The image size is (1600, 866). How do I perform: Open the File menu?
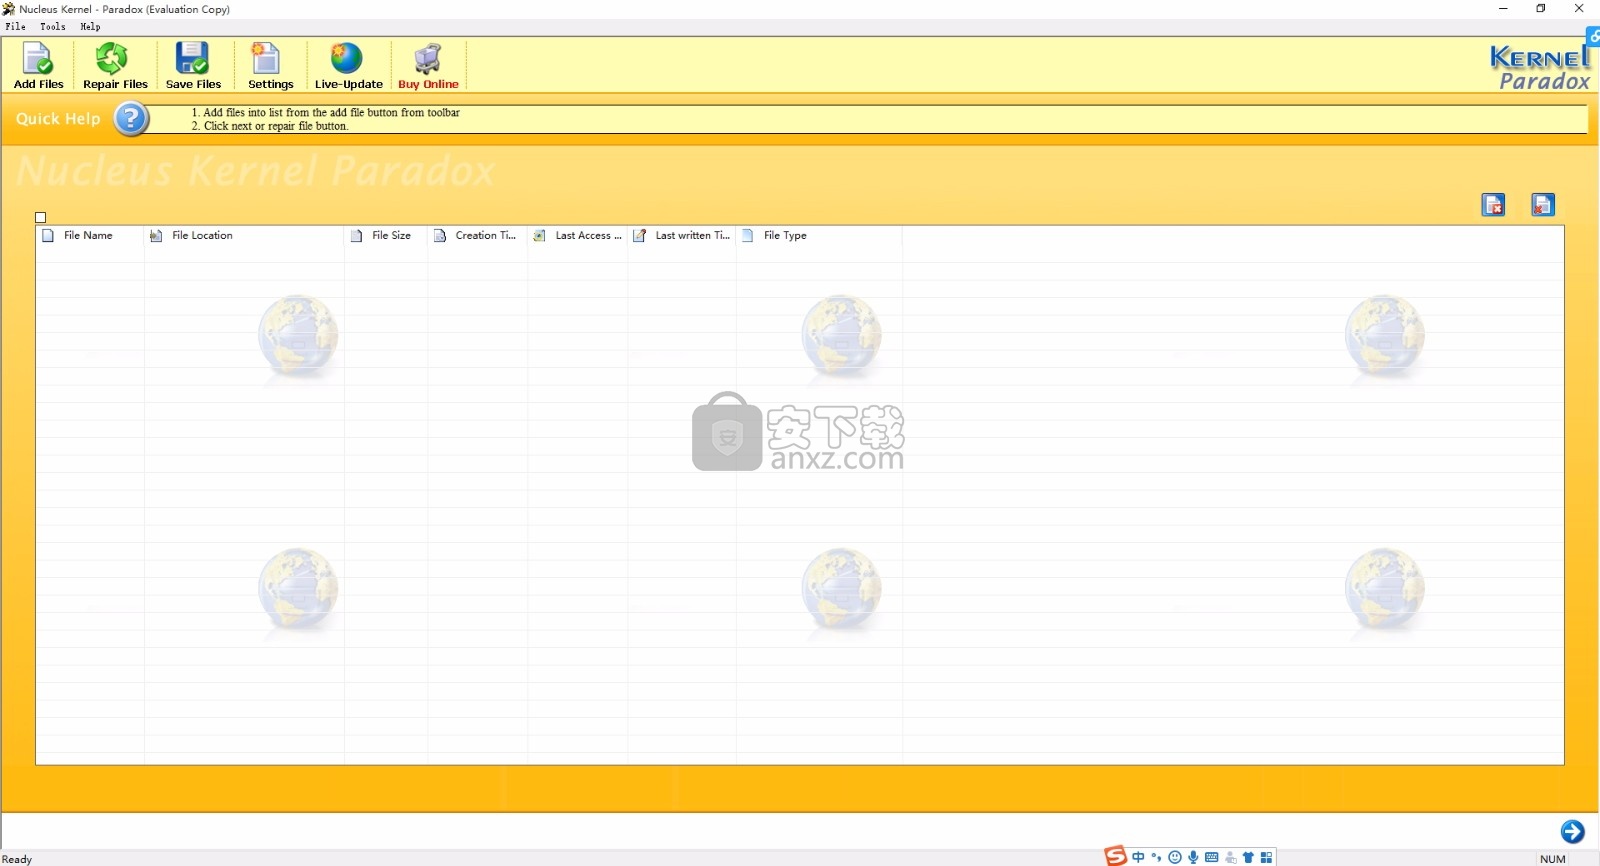click(x=16, y=27)
